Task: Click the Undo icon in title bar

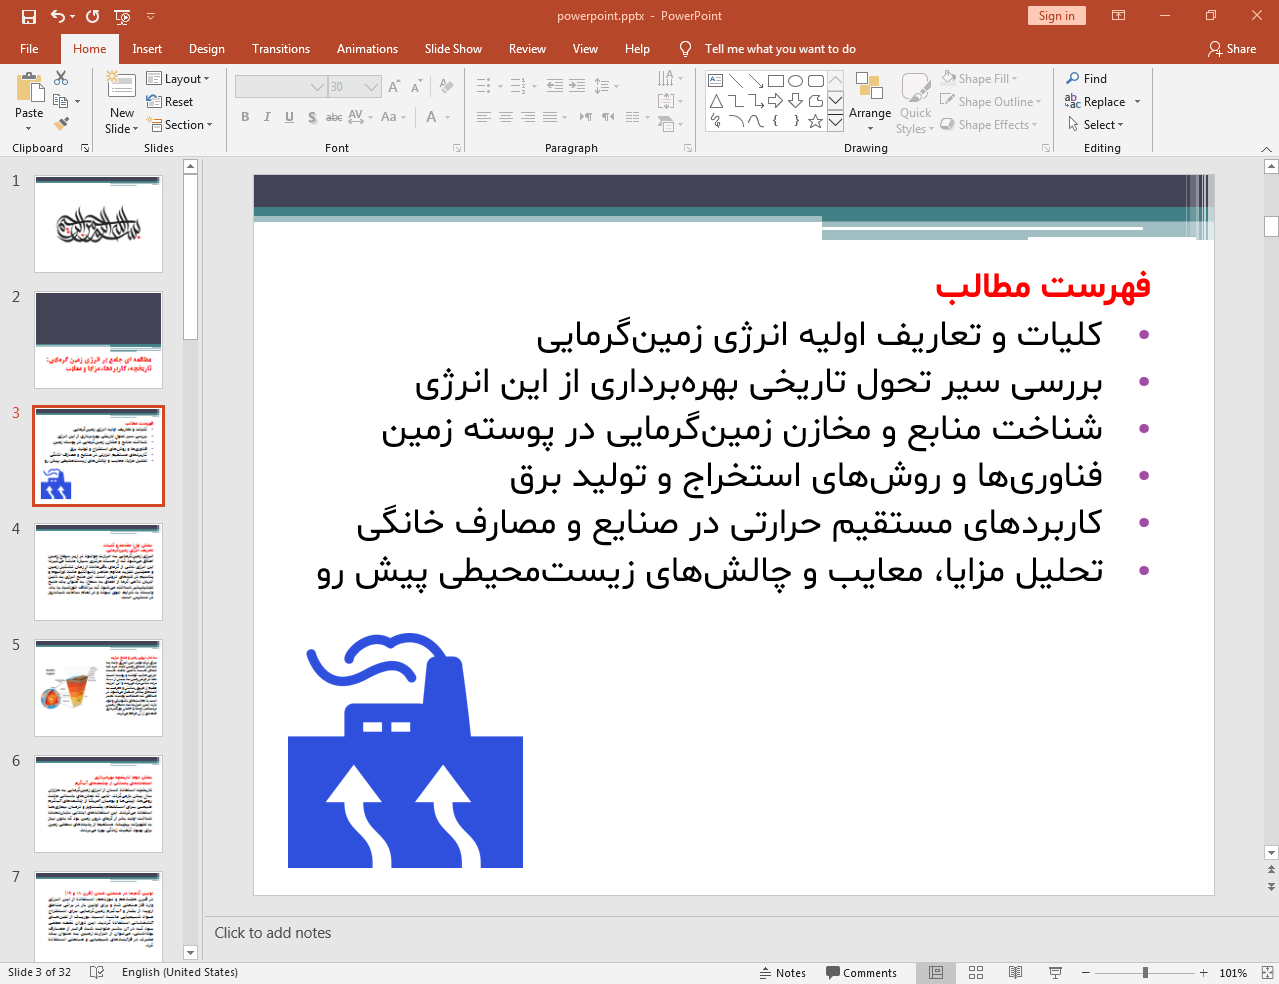Action: (58, 16)
